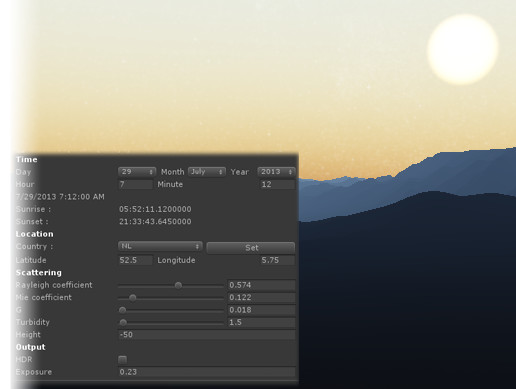Click the Month label
516x389 pixels.
click(172, 172)
